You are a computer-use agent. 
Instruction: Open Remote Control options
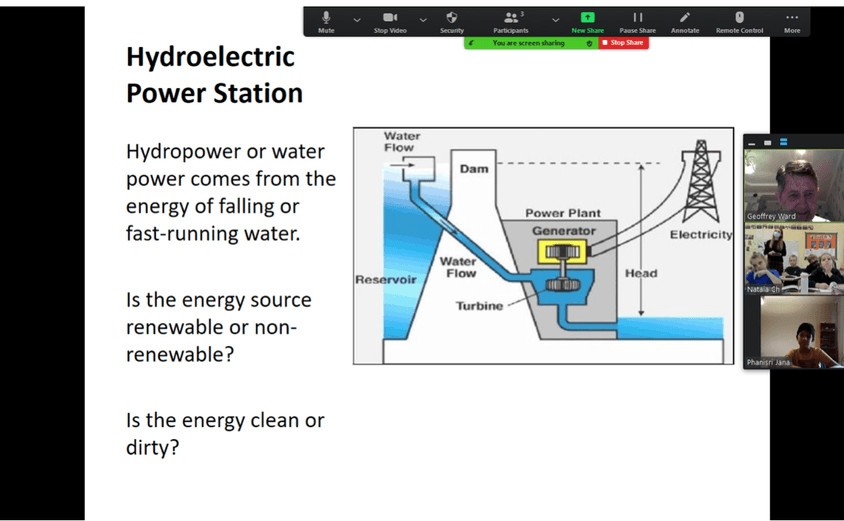tap(739, 20)
